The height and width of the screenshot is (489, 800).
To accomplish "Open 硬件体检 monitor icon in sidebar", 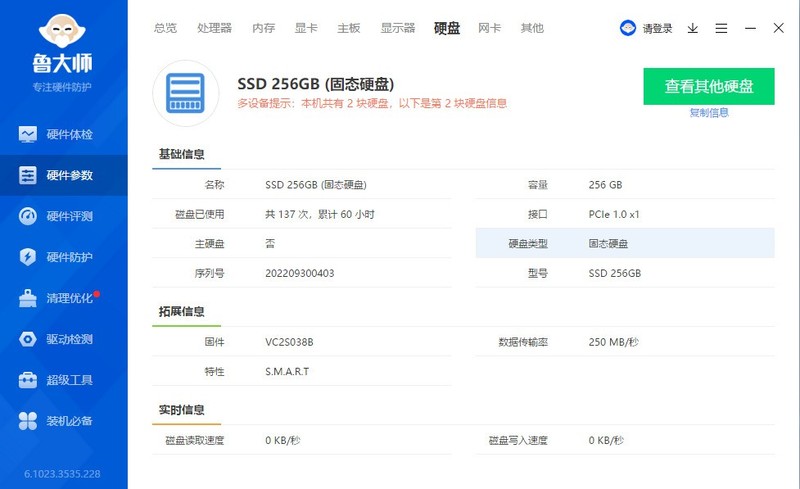I will click(x=28, y=134).
